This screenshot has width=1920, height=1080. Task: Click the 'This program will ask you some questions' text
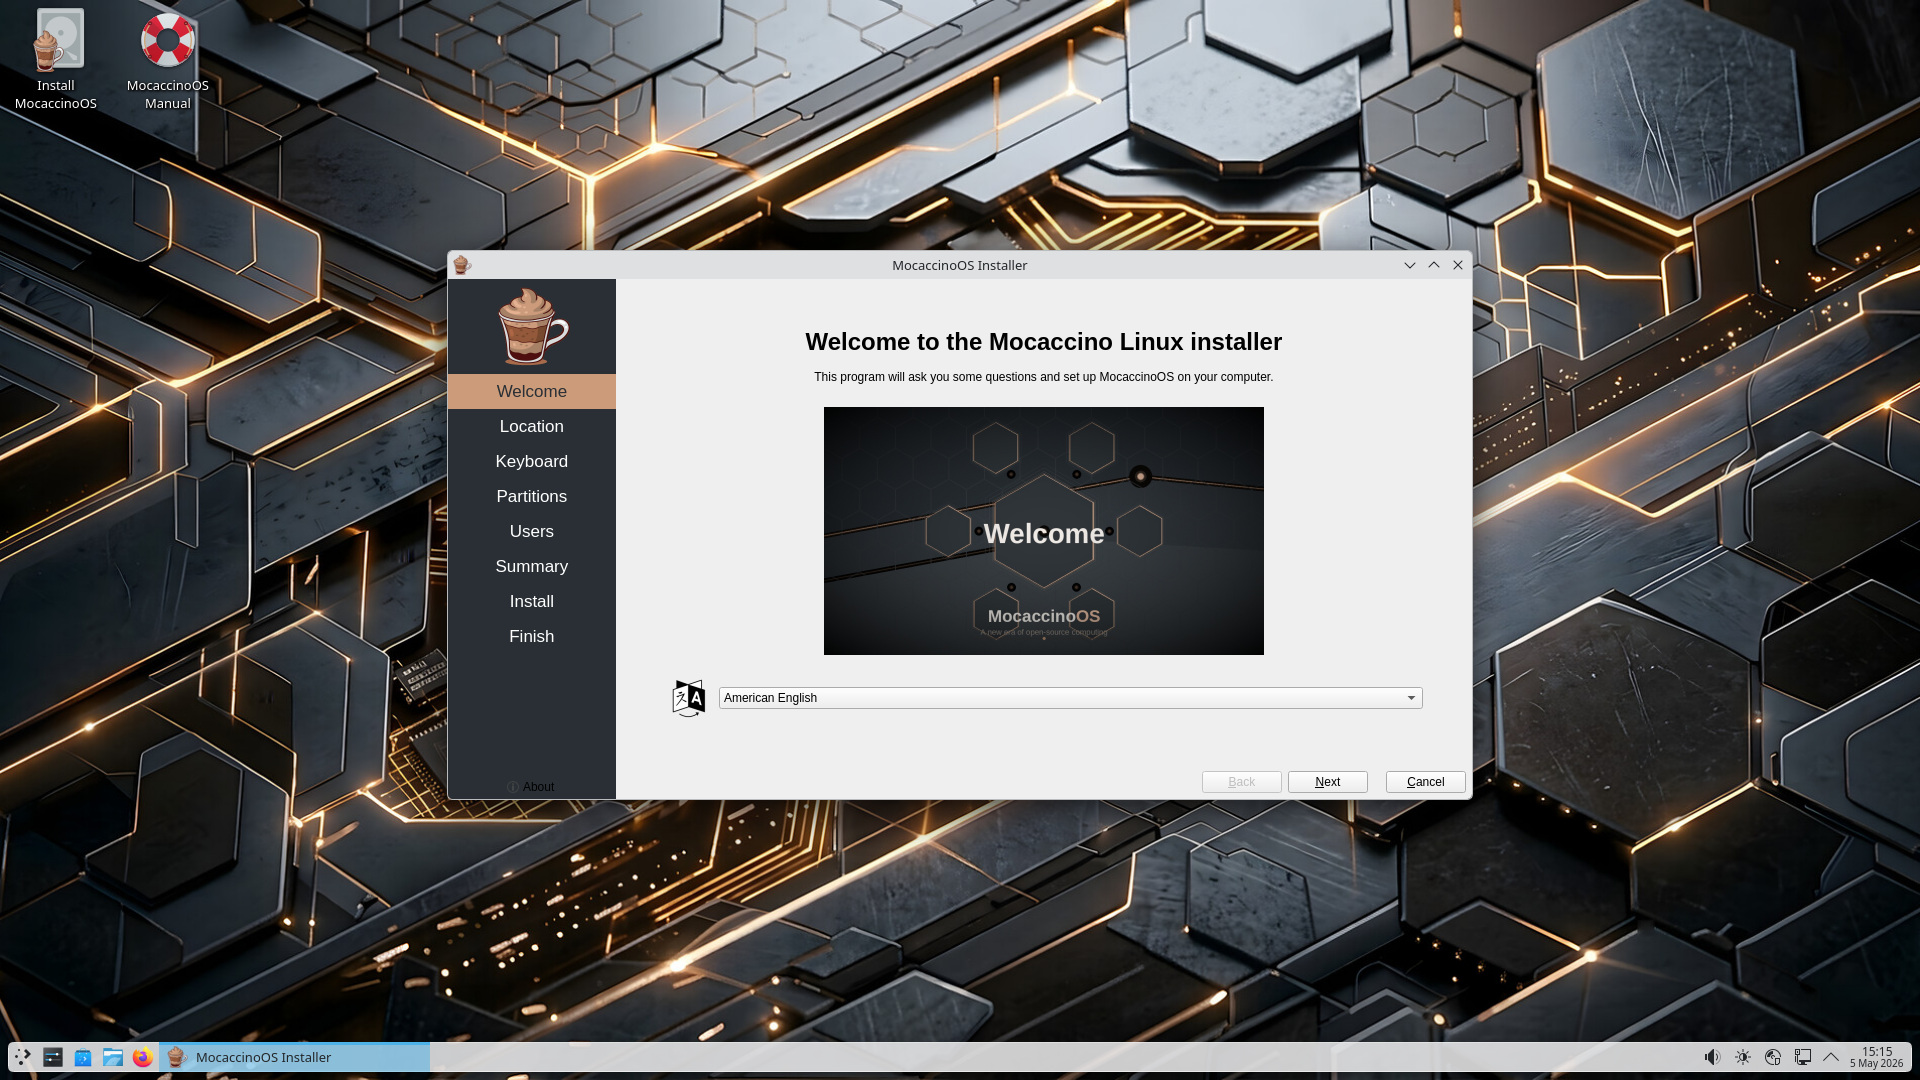pos(1043,377)
